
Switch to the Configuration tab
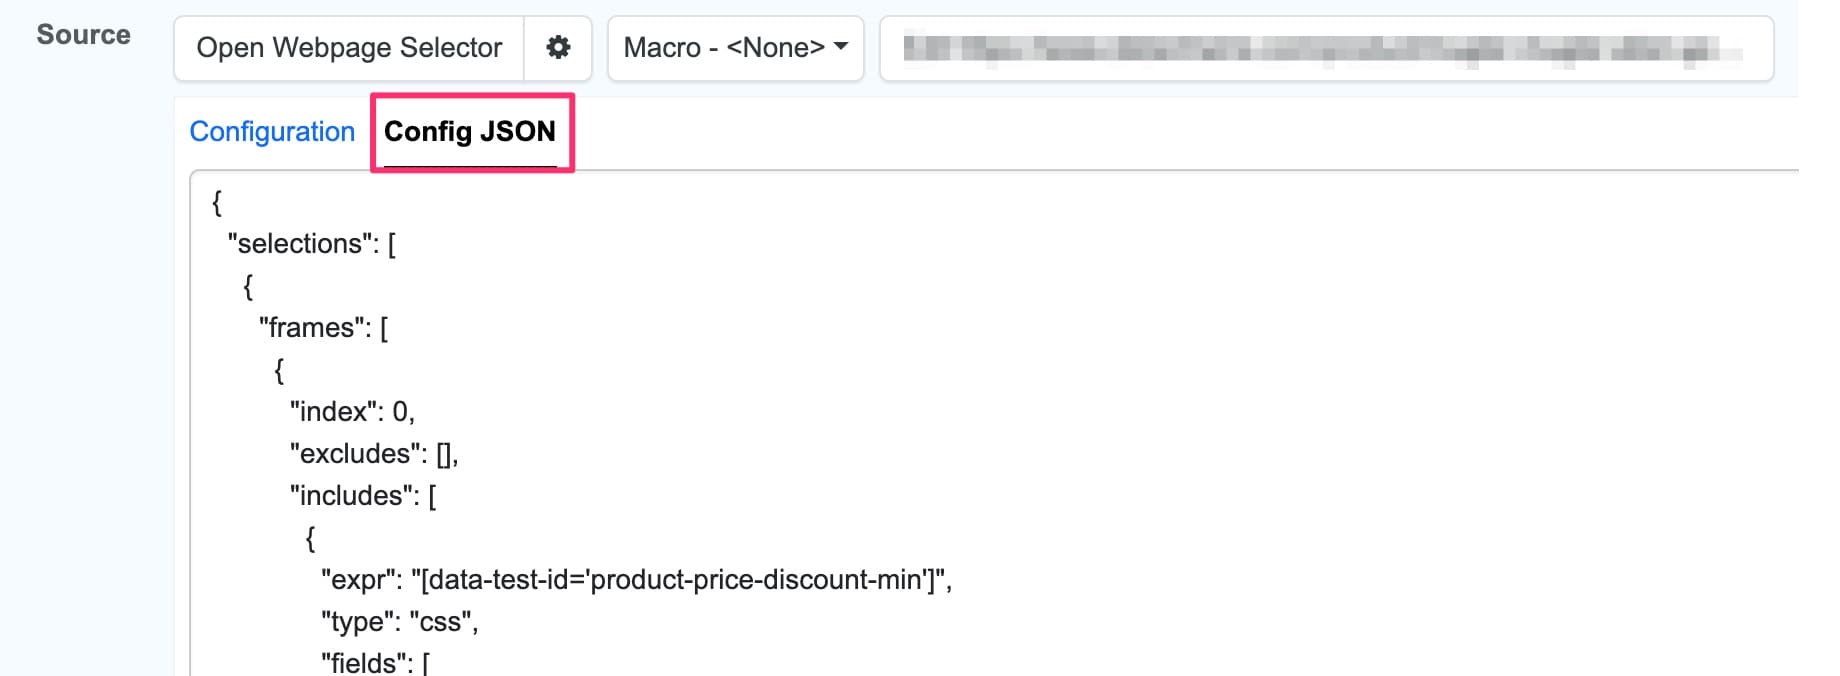click(272, 131)
